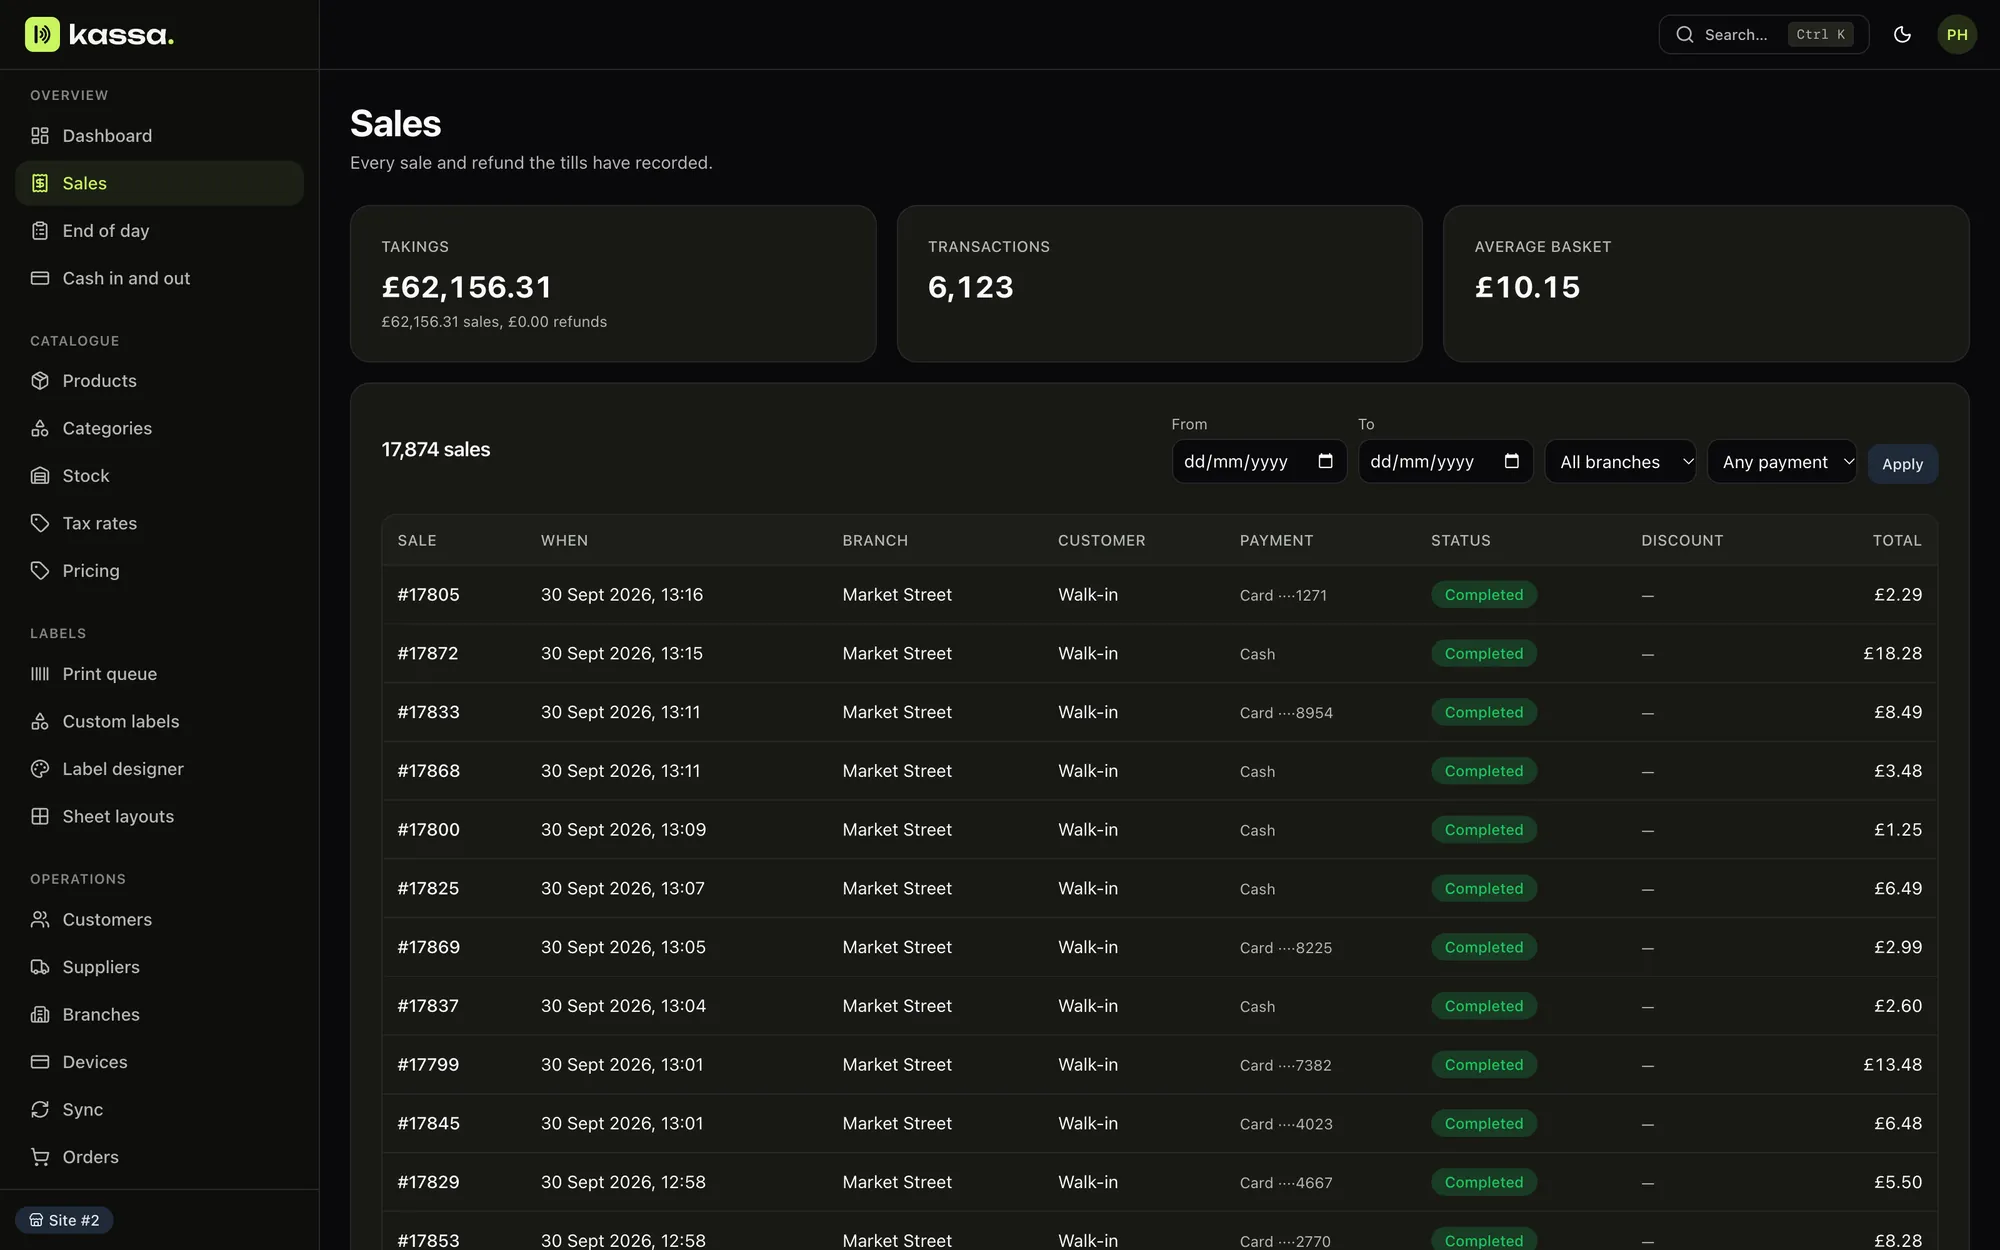Sort by the TOTAL column header
The width and height of the screenshot is (2000, 1250).
coord(1896,541)
